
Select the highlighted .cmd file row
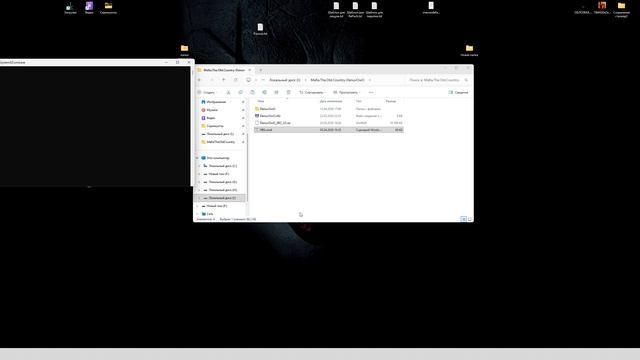[x=329, y=130]
